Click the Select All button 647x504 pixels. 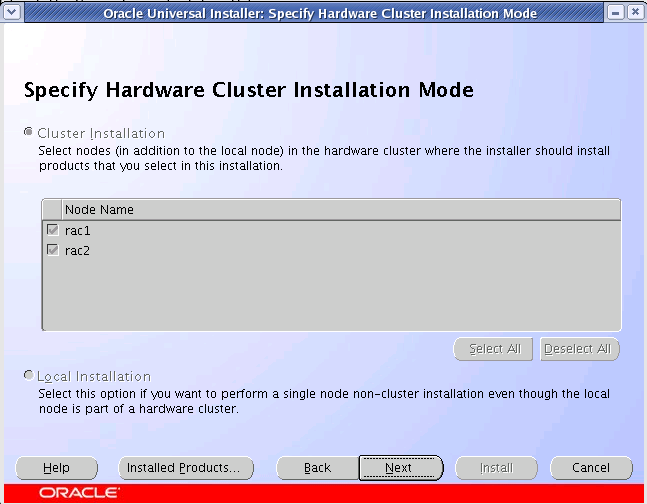coord(493,349)
